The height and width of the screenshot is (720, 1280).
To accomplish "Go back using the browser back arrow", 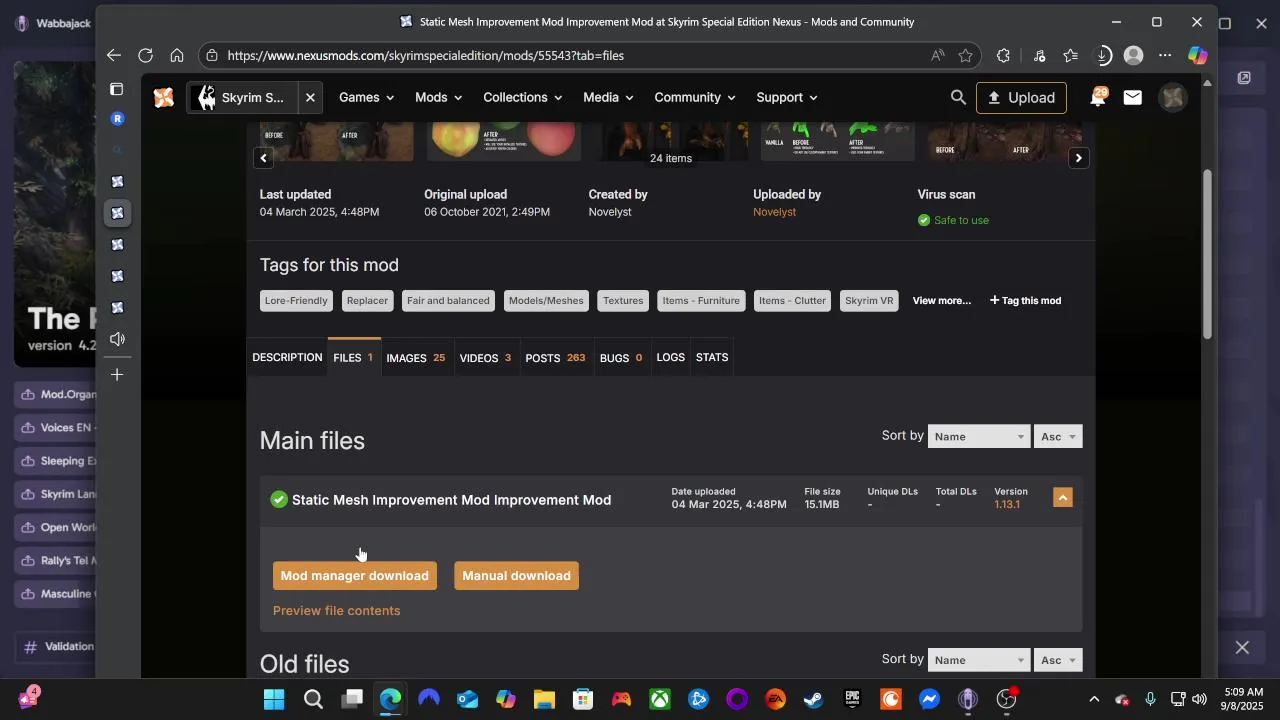I will pos(114,56).
